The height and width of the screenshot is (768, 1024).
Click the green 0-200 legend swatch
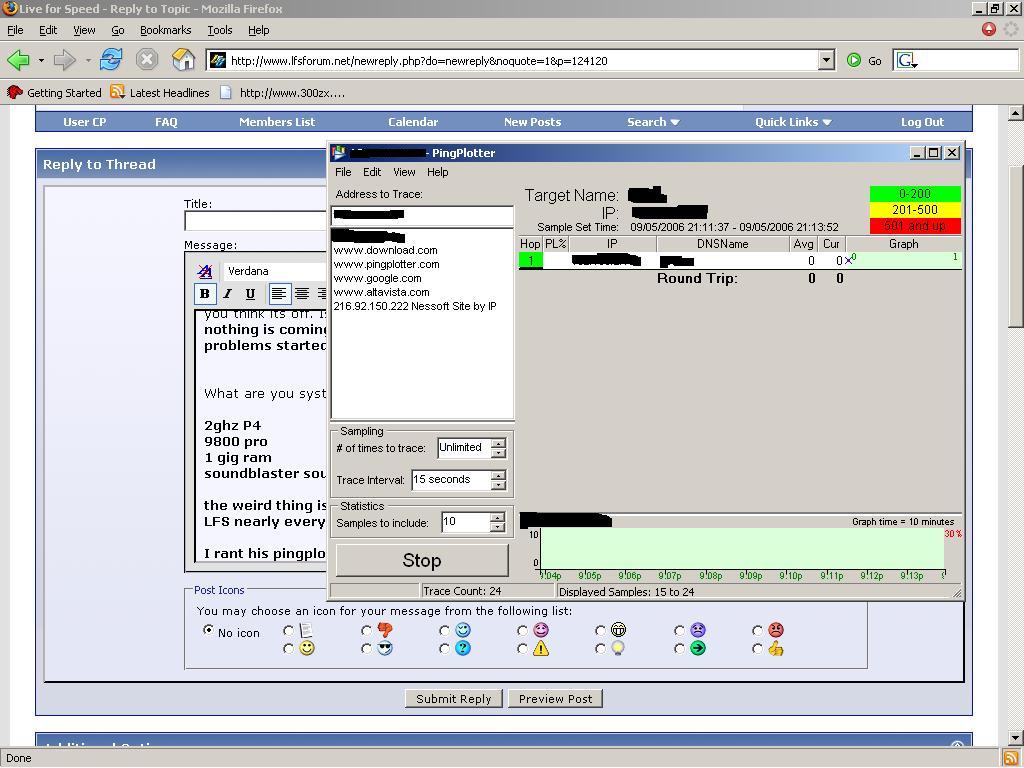tap(915, 194)
